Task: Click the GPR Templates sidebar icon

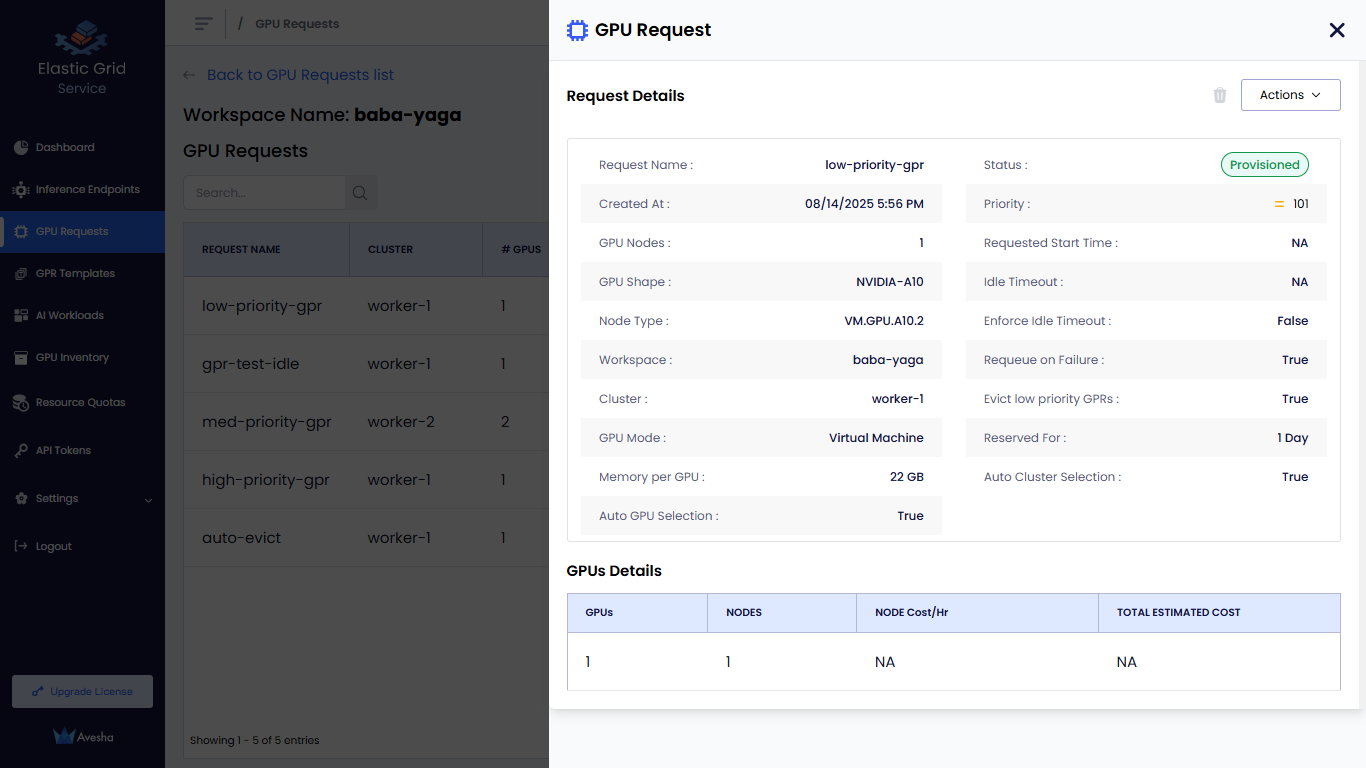Action: (21, 273)
